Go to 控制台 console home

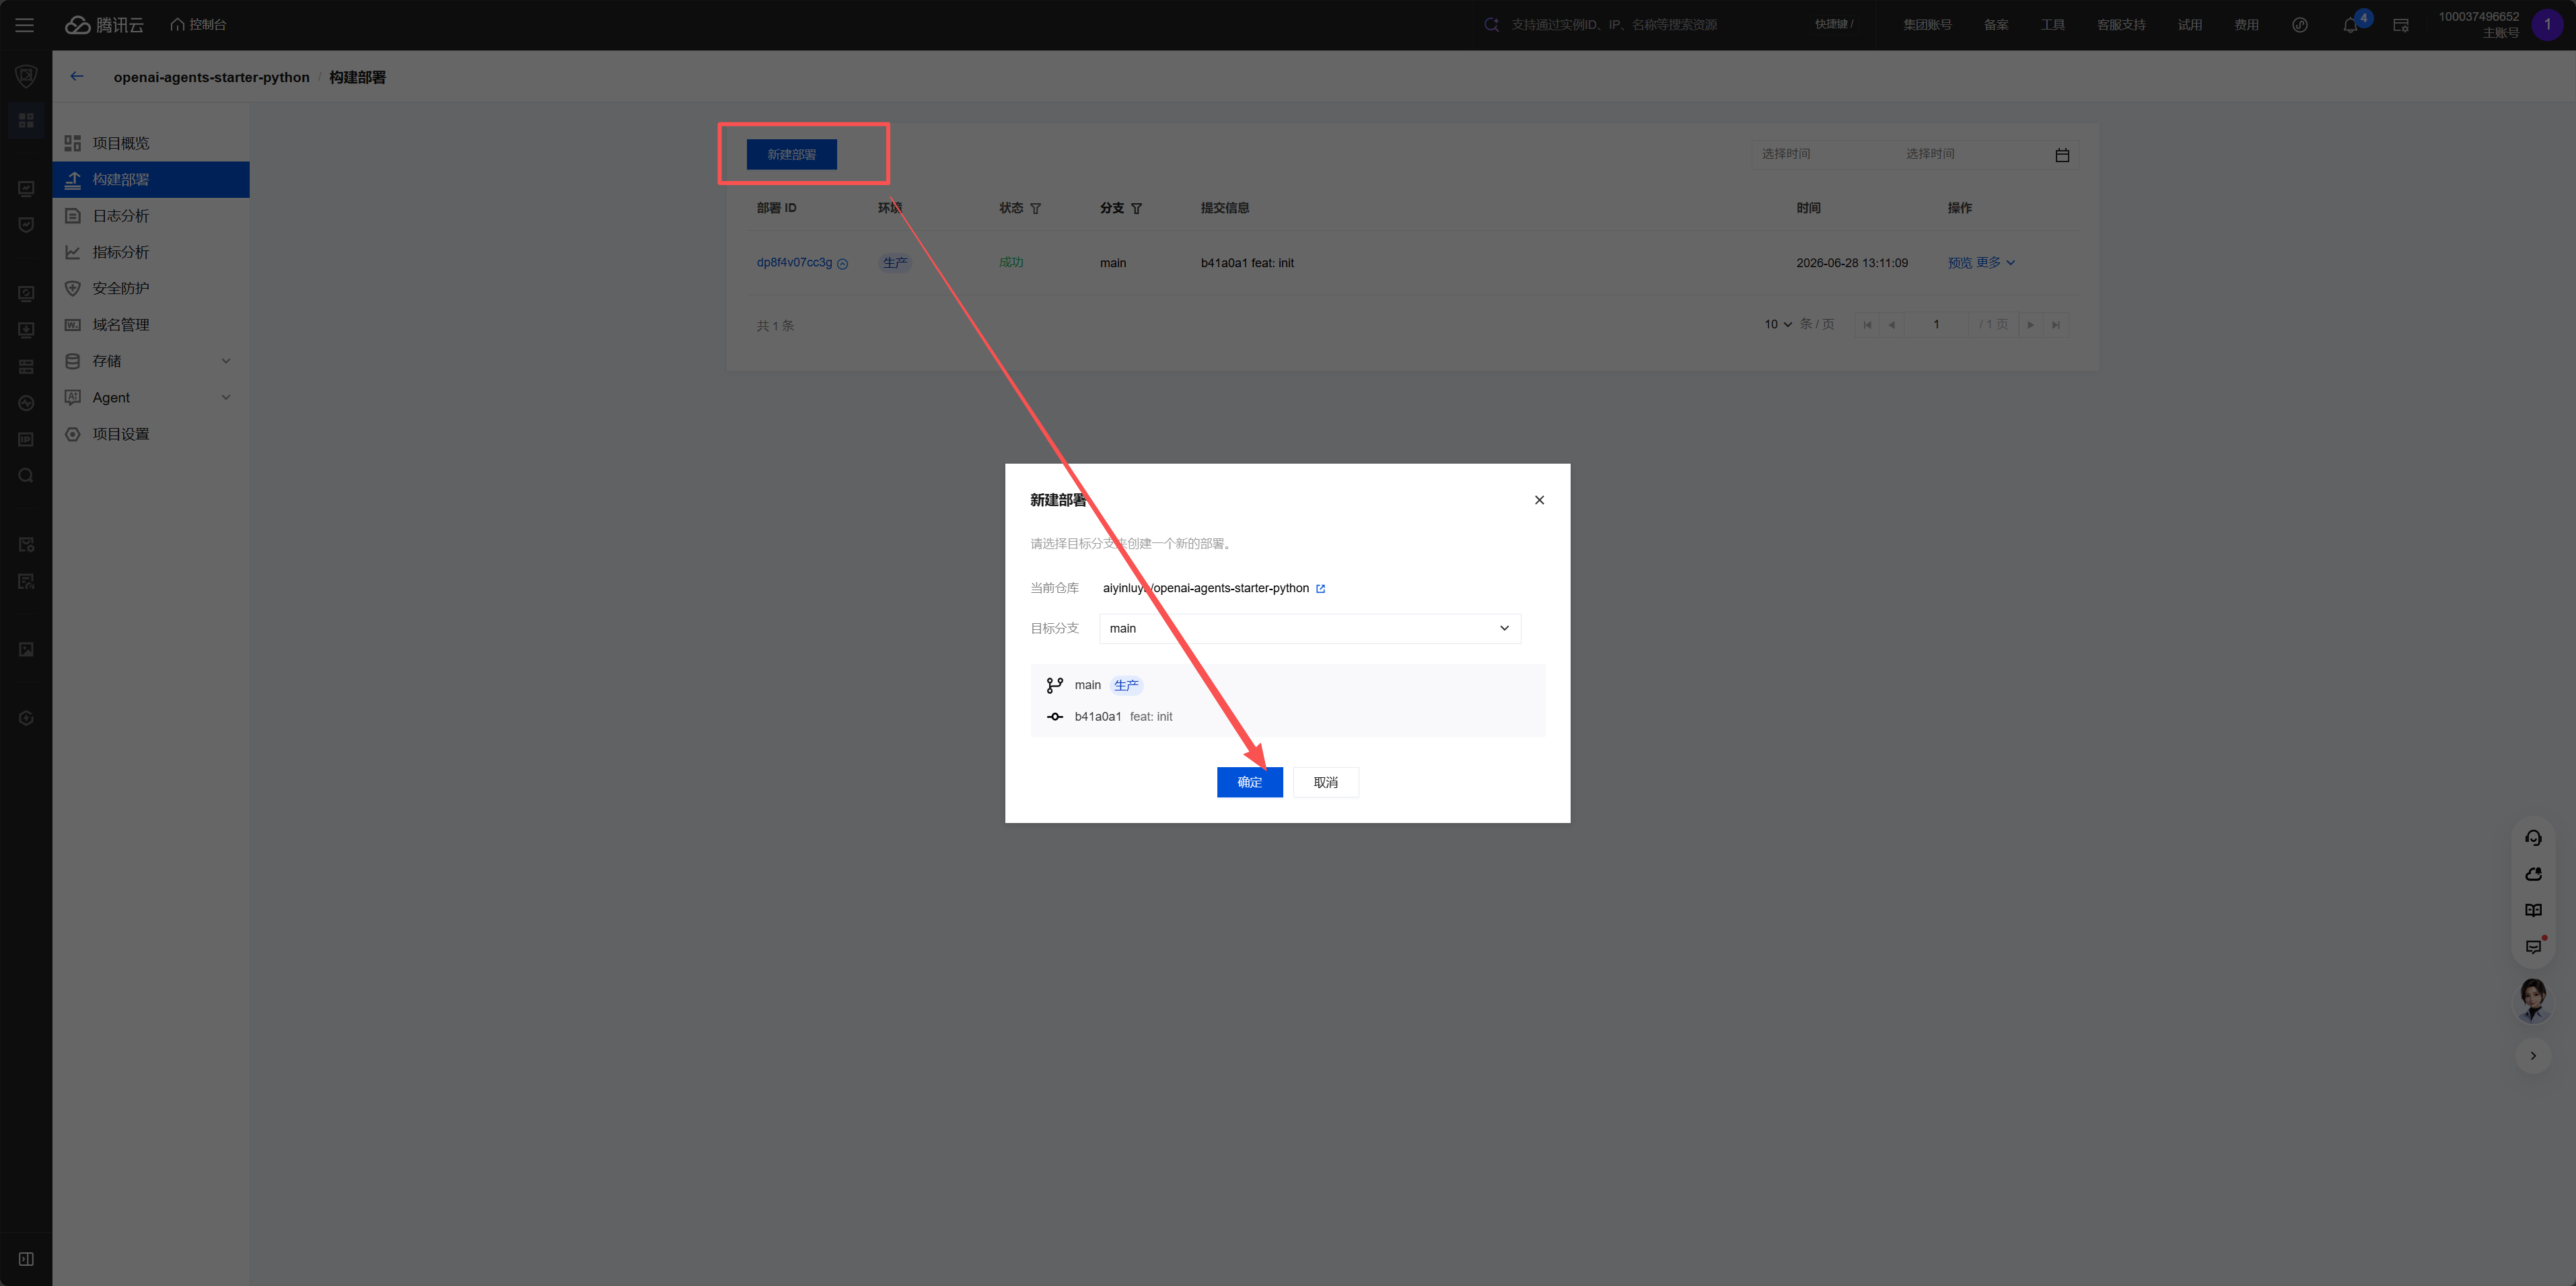coord(198,25)
